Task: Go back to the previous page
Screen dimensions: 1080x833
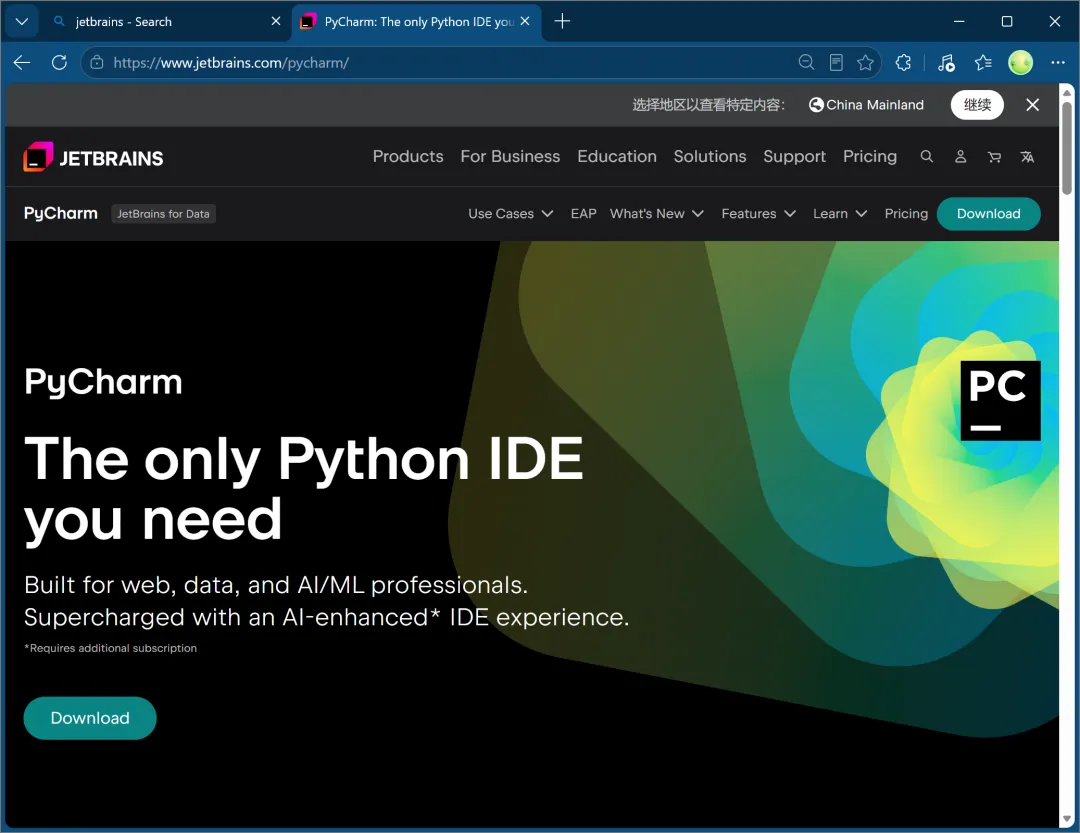Action: (22, 63)
